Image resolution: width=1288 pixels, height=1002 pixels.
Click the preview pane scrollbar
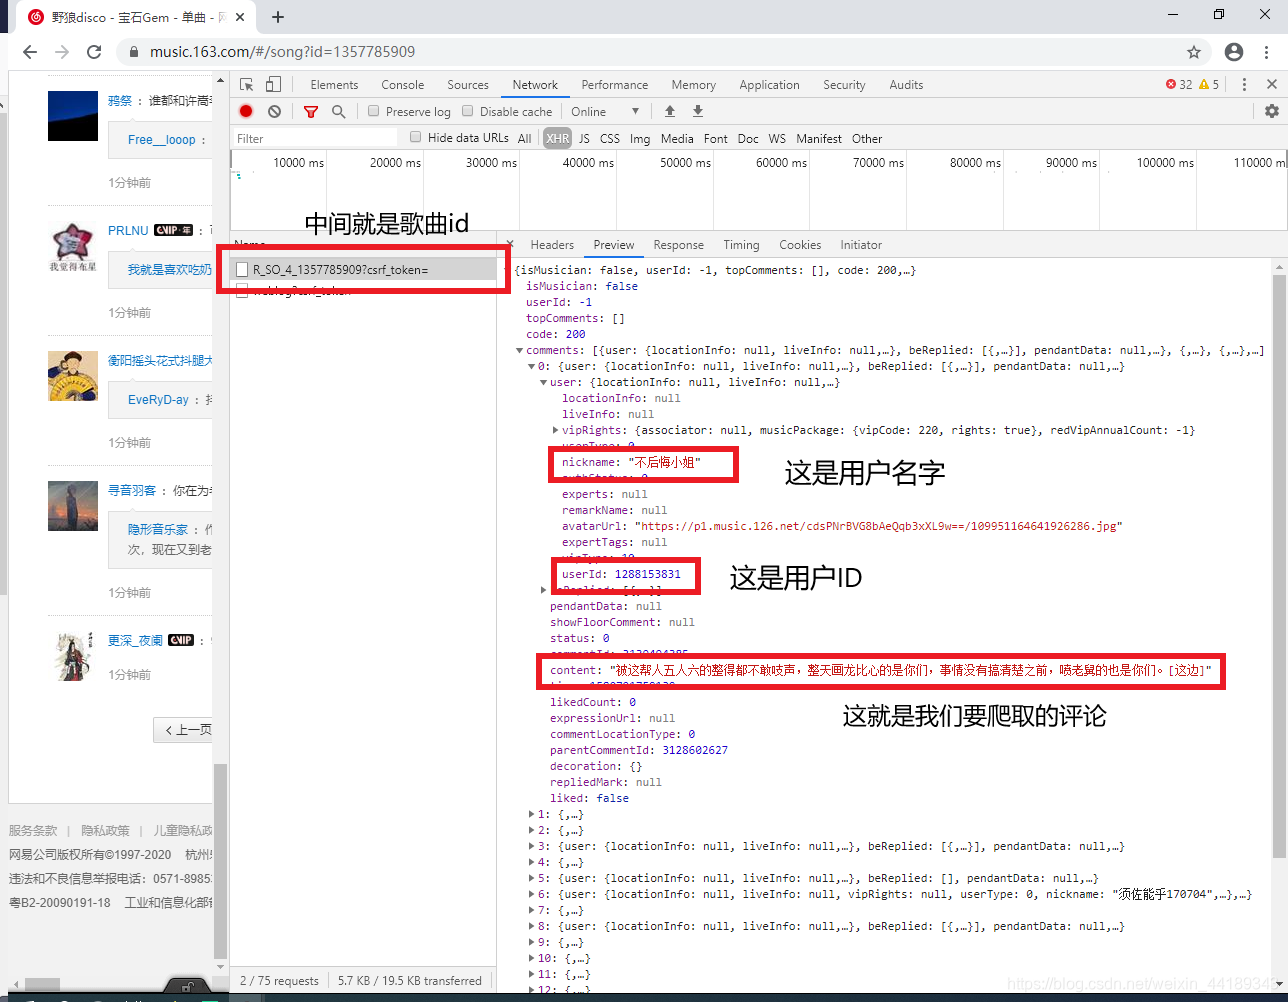pos(1279,565)
